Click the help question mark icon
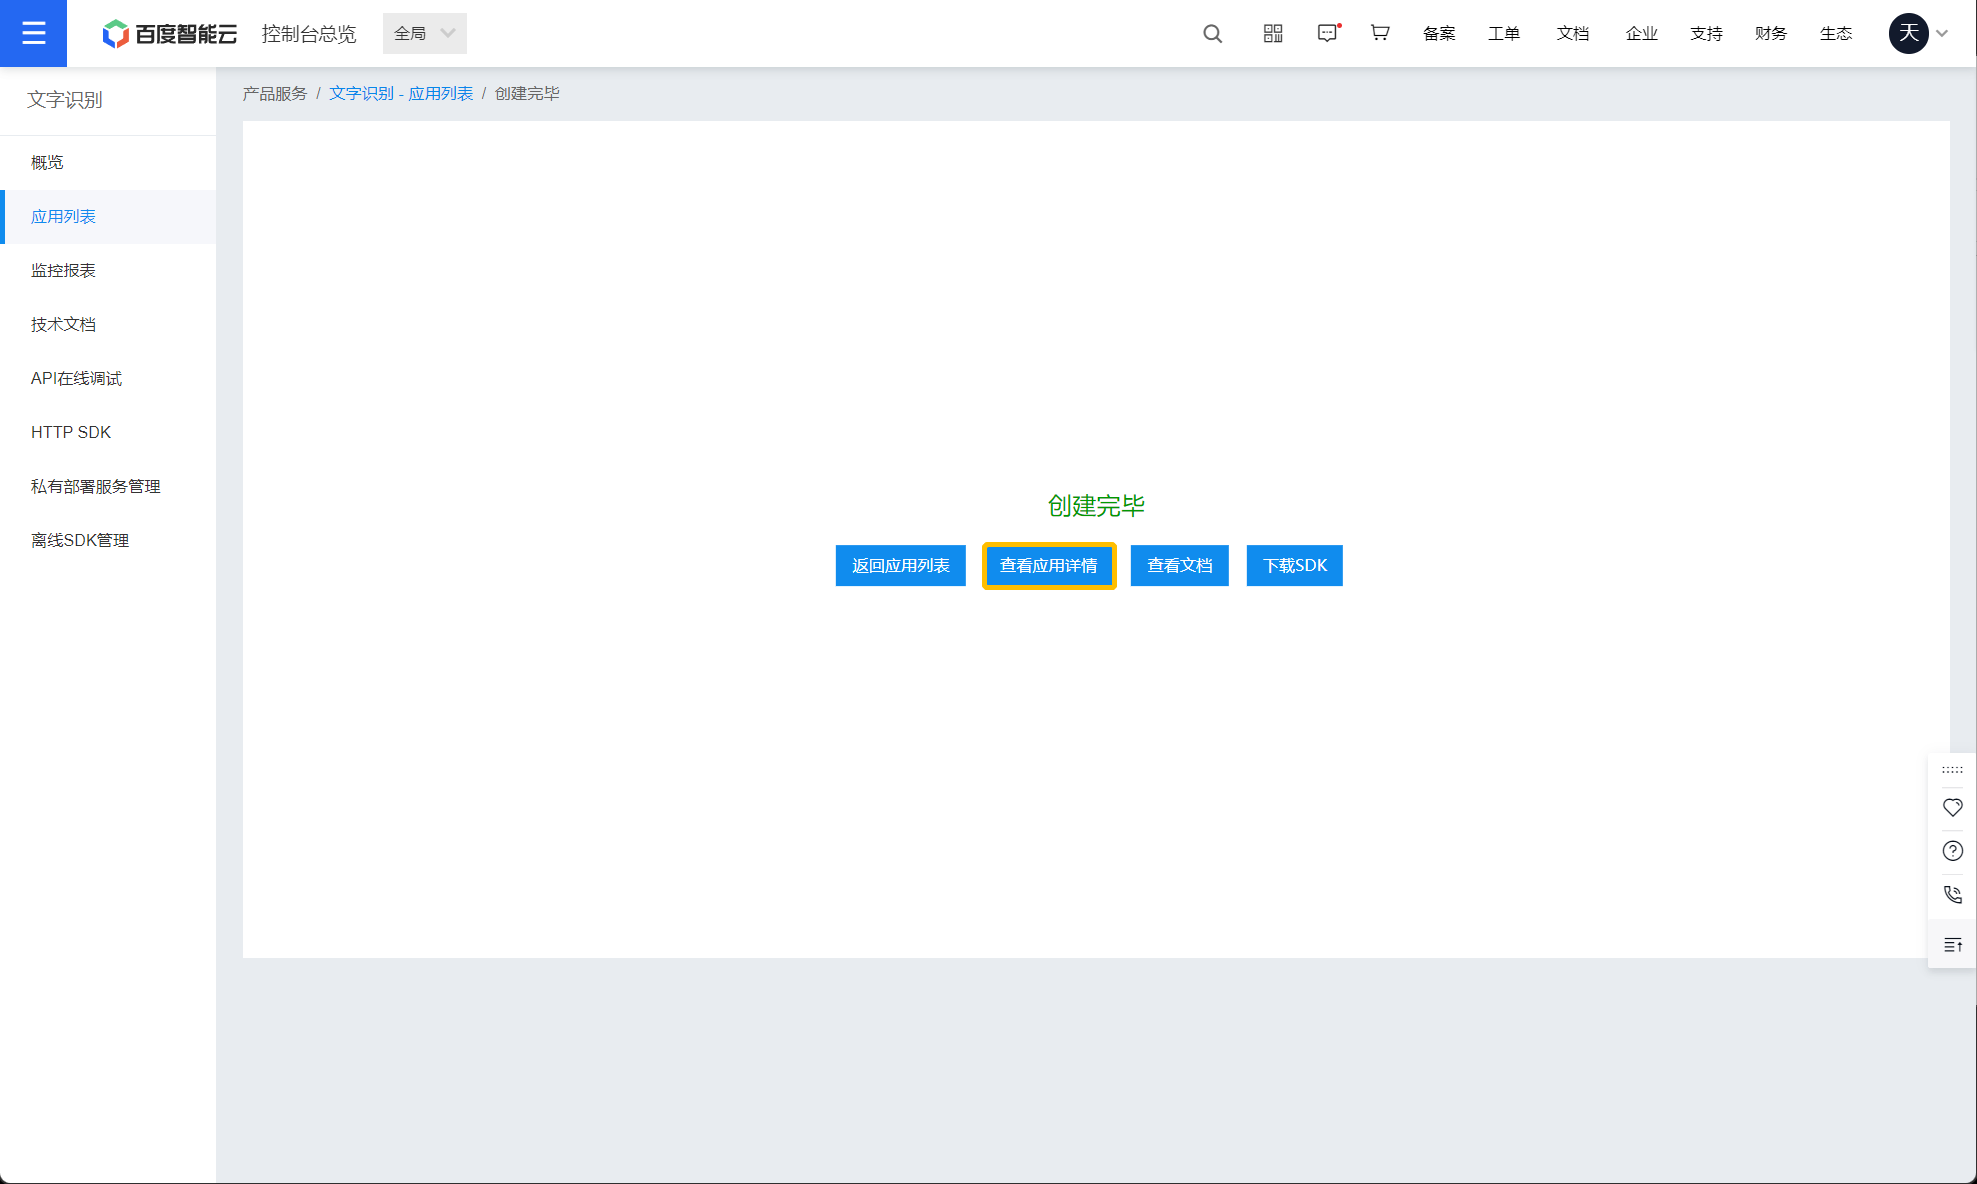This screenshot has height=1184, width=1977. [x=1952, y=851]
